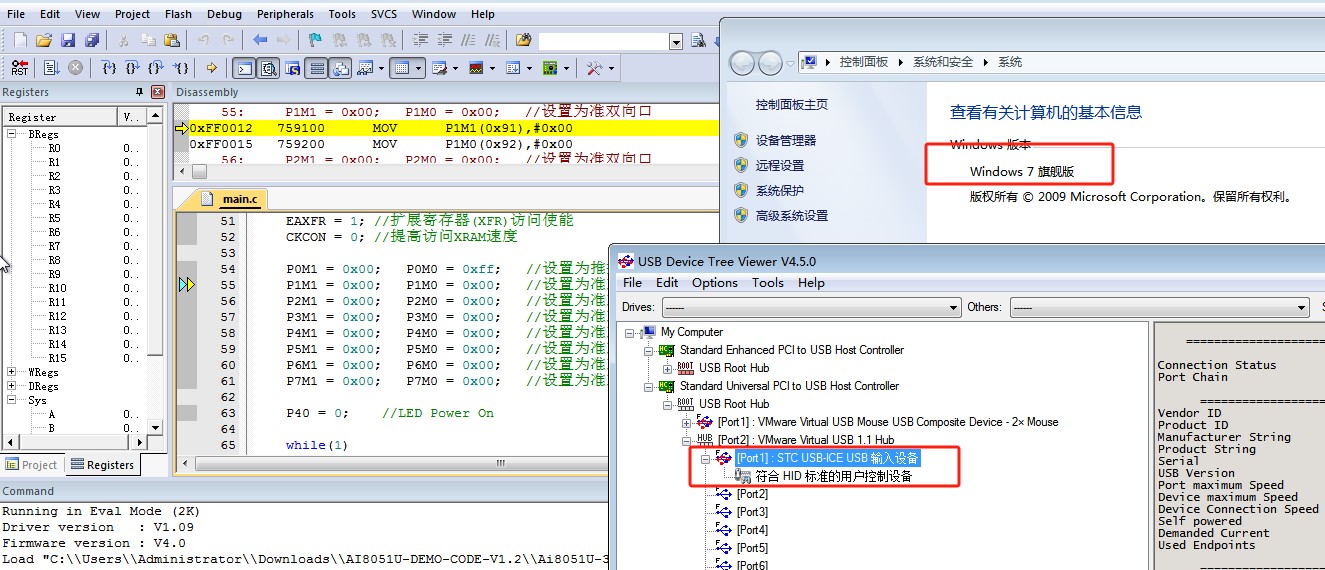The image size is (1325, 570).
Task: Toggle the Registers window toolbar button
Action: point(316,68)
